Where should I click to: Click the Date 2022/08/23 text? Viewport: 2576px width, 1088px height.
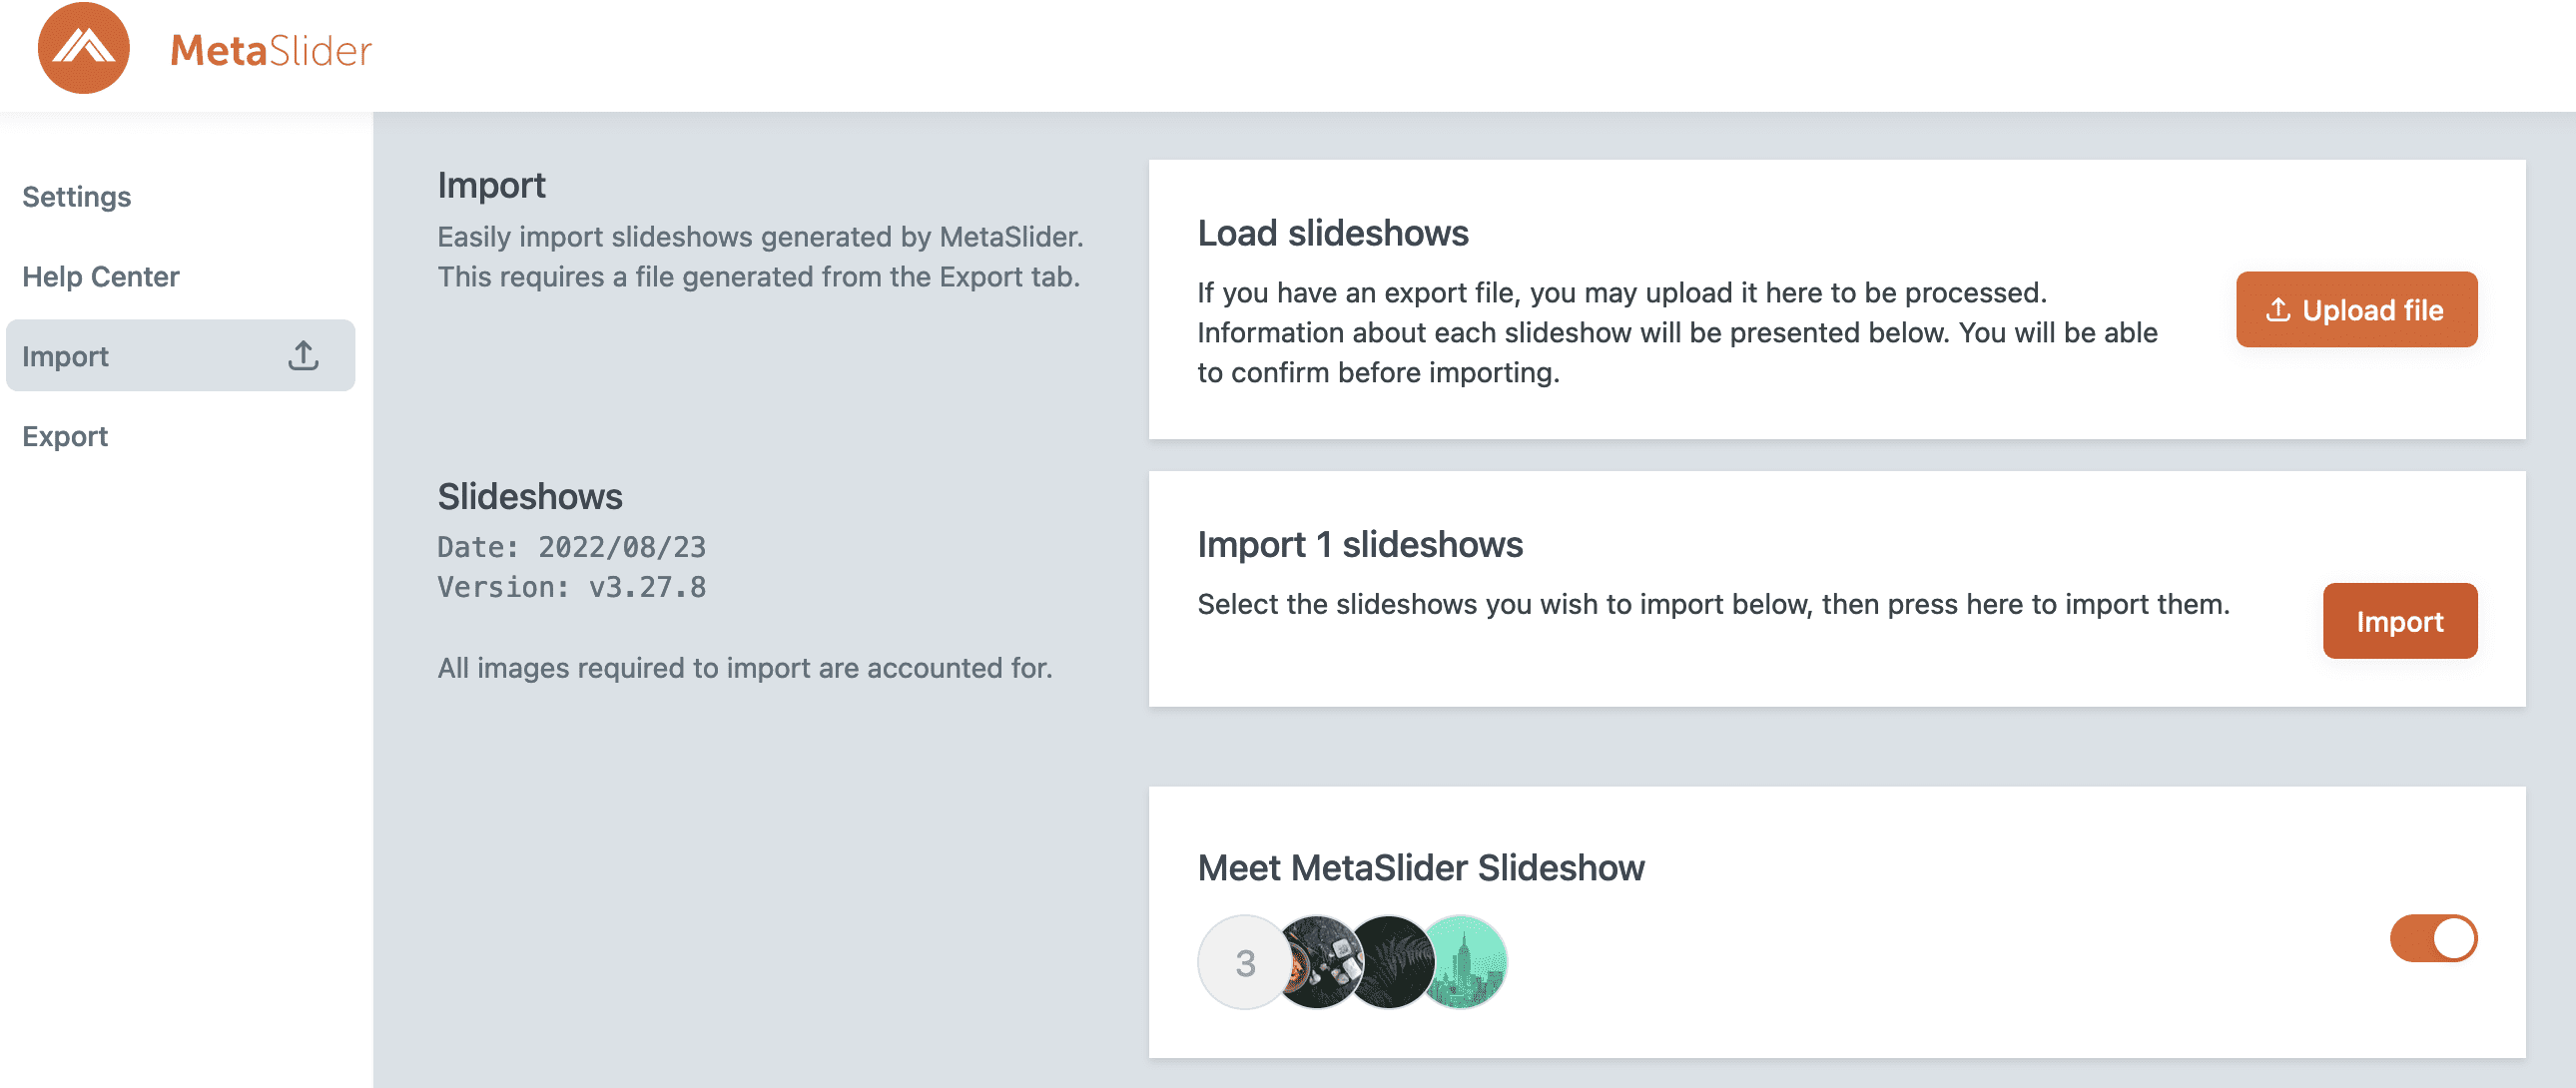(571, 547)
